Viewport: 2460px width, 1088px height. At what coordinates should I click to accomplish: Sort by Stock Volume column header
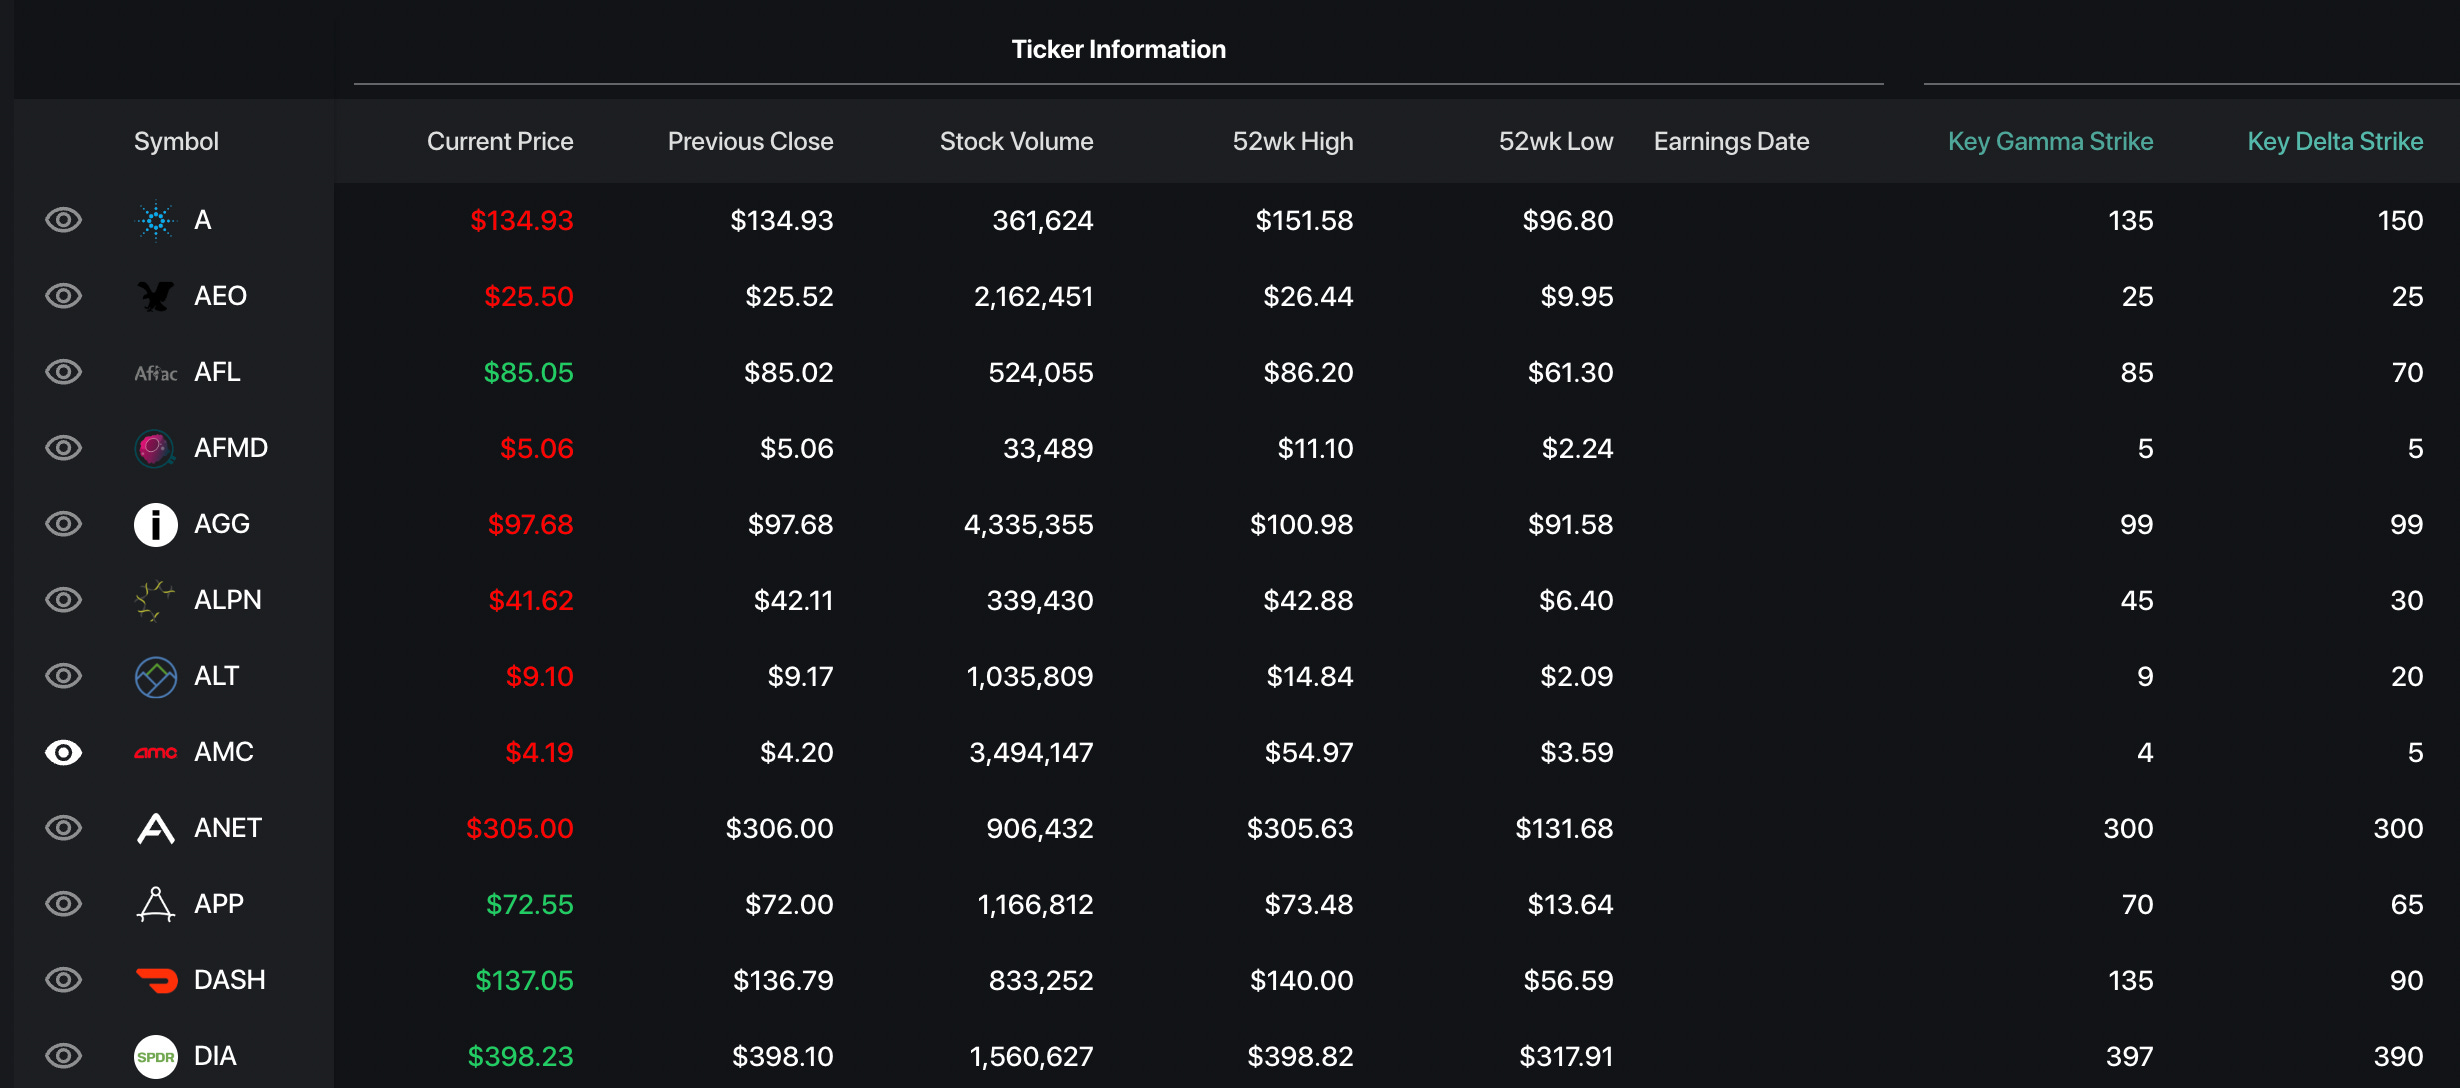click(x=1016, y=141)
